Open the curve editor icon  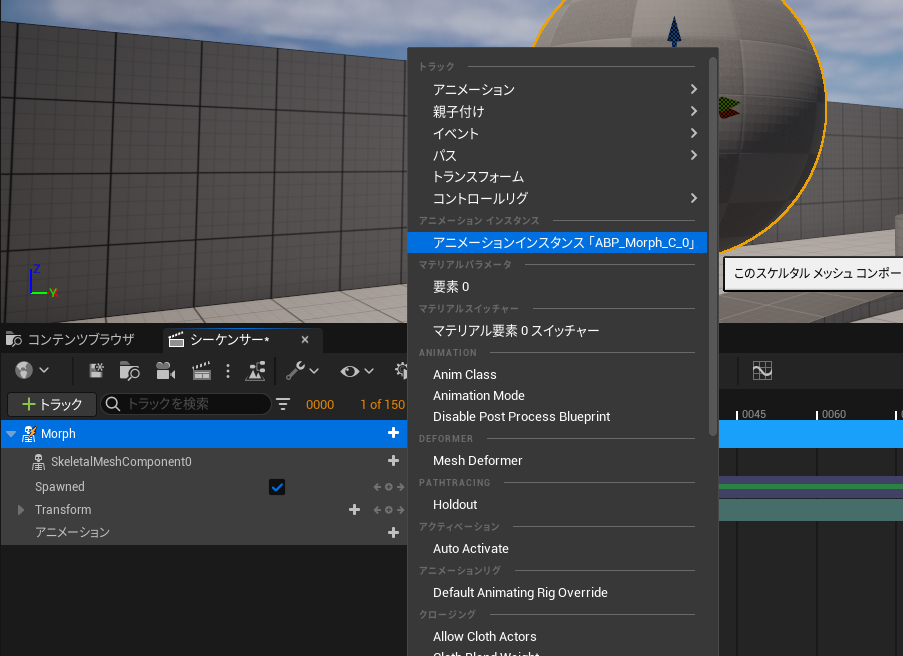tap(762, 370)
